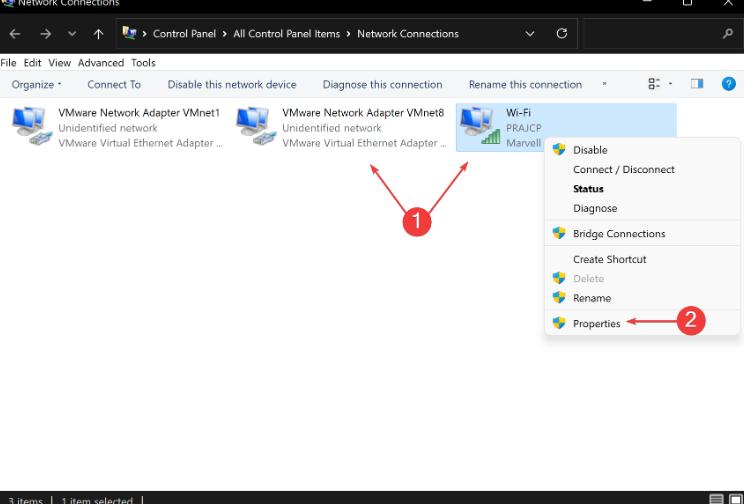
Task: Open Help with the question mark icon
Action: tap(728, 84)
